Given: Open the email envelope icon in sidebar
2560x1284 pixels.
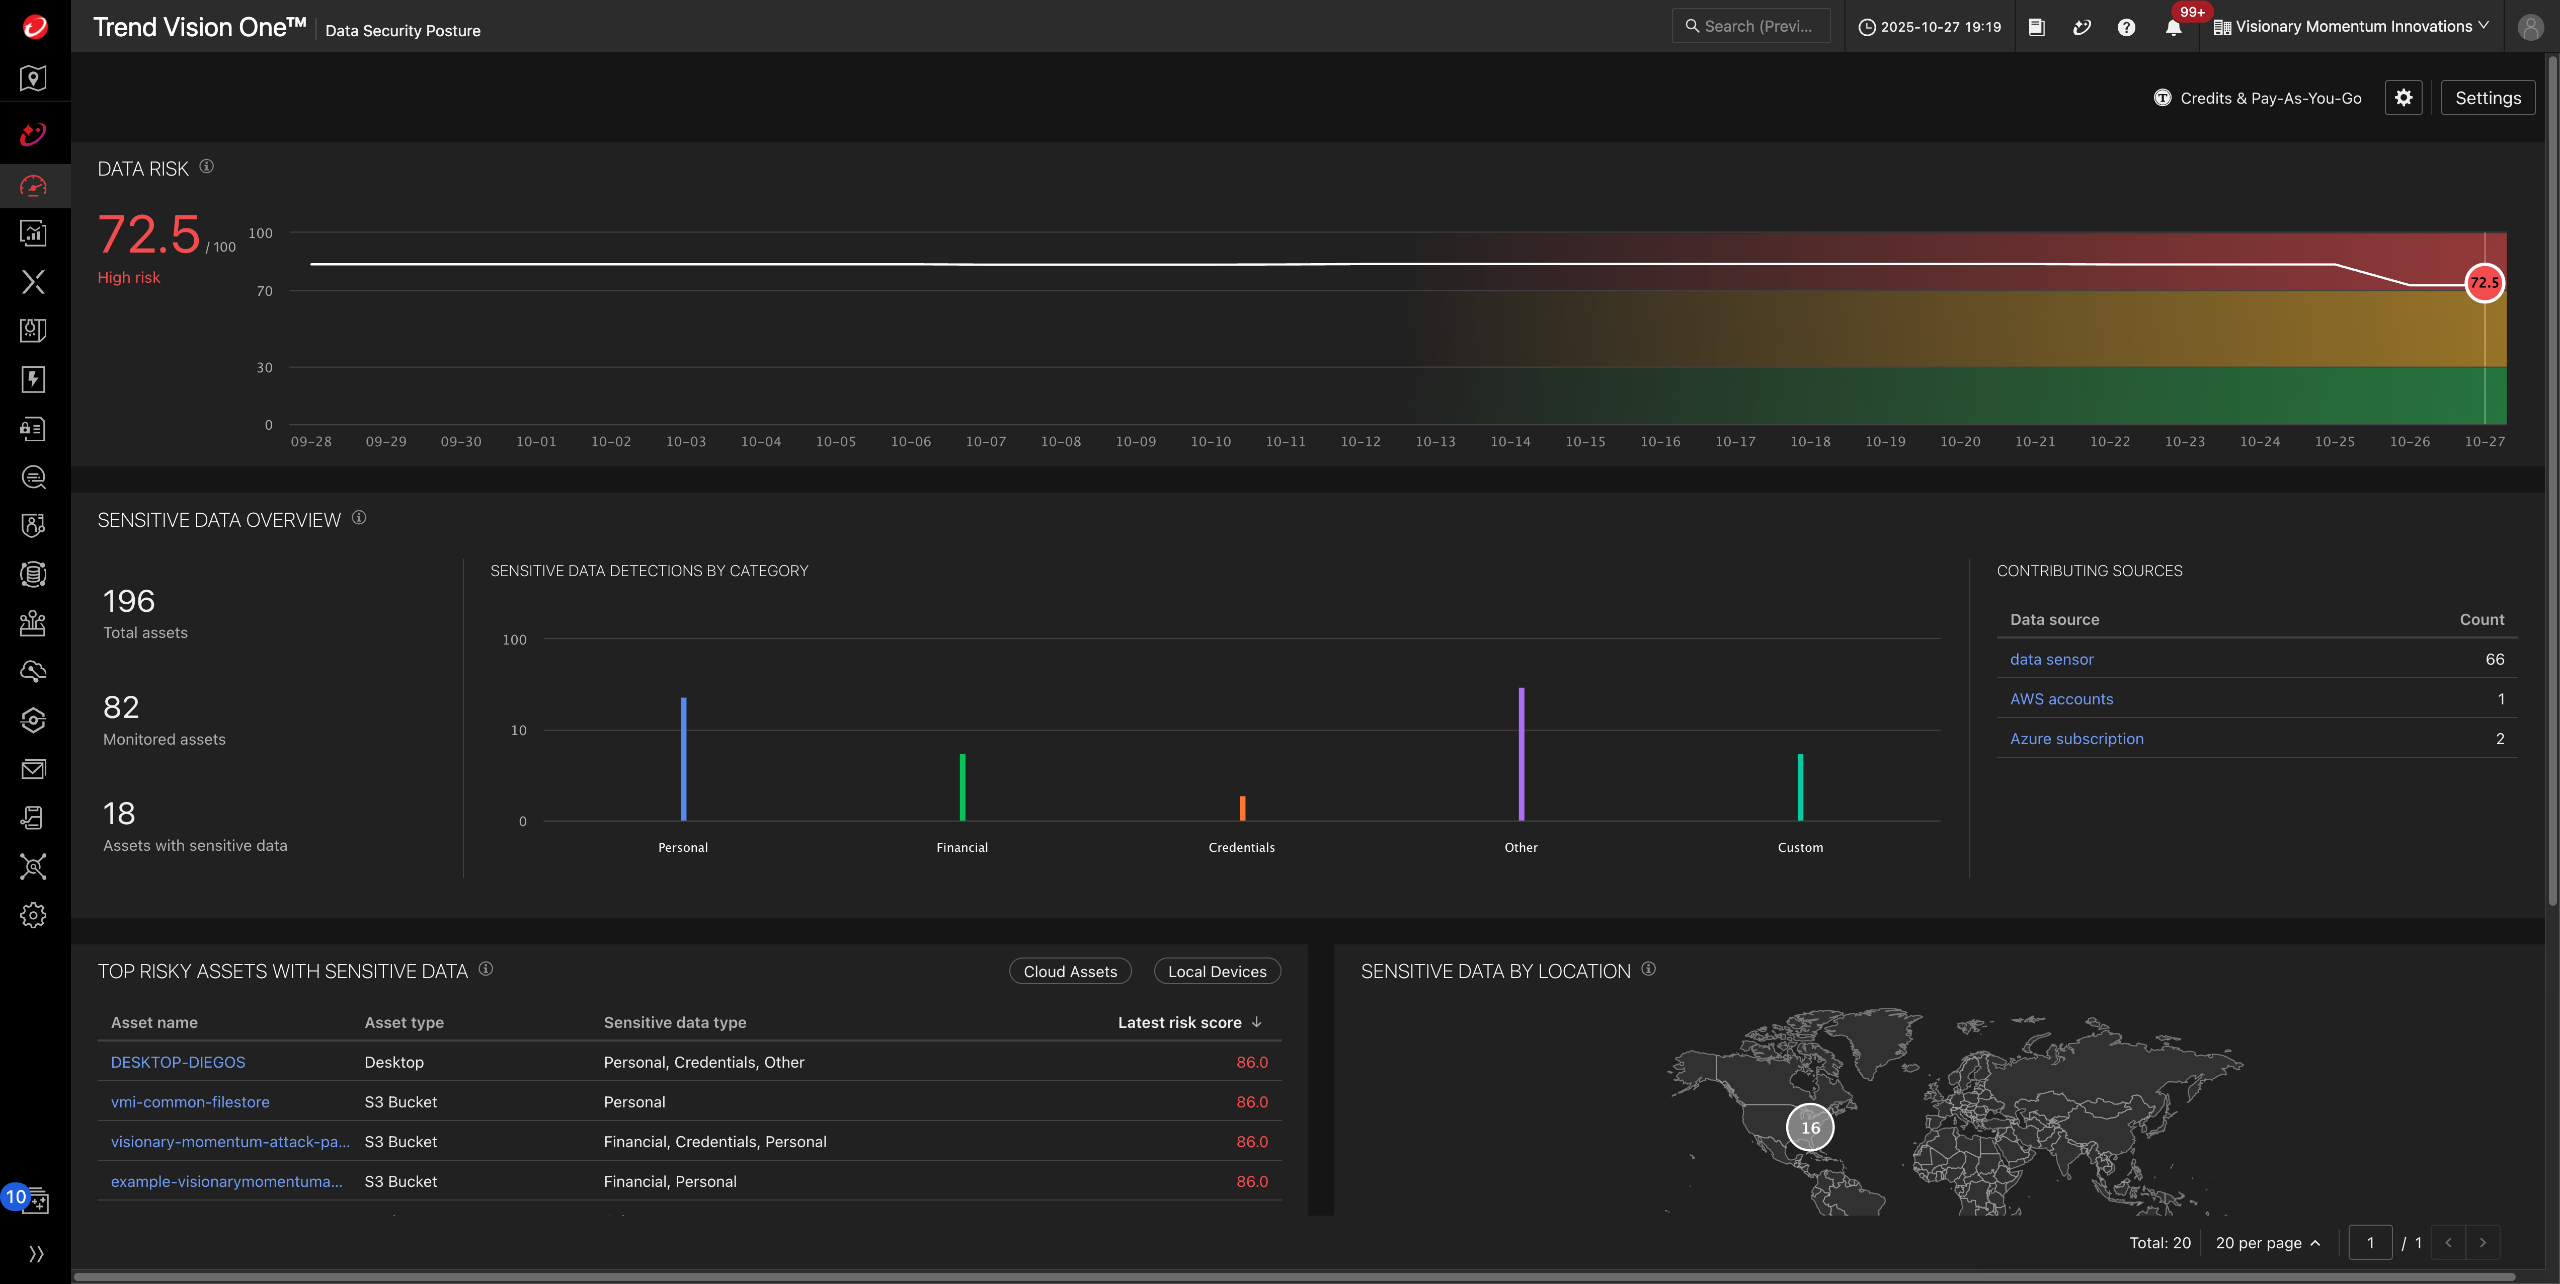Looking at the screenshot, I should point(33,769).
